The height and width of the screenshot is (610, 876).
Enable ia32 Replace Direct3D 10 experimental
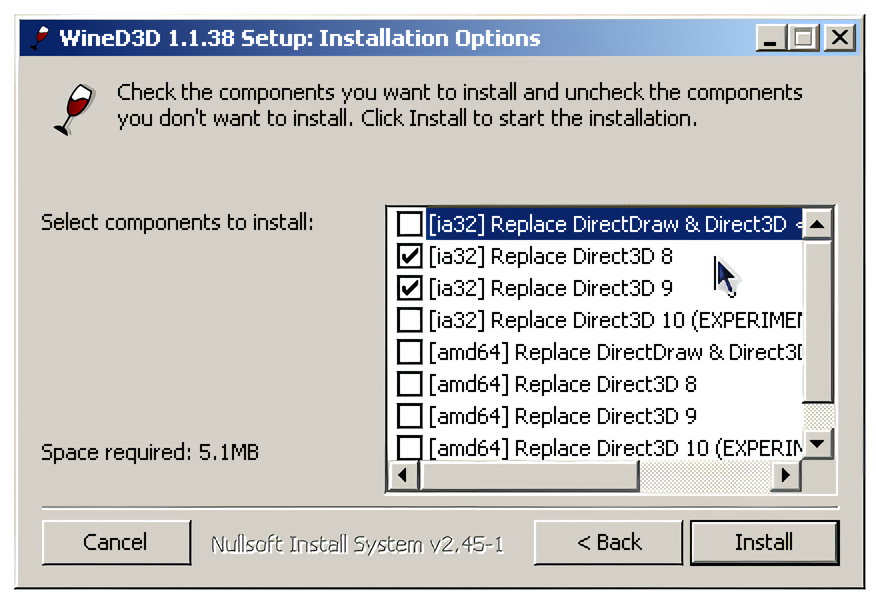409,320
